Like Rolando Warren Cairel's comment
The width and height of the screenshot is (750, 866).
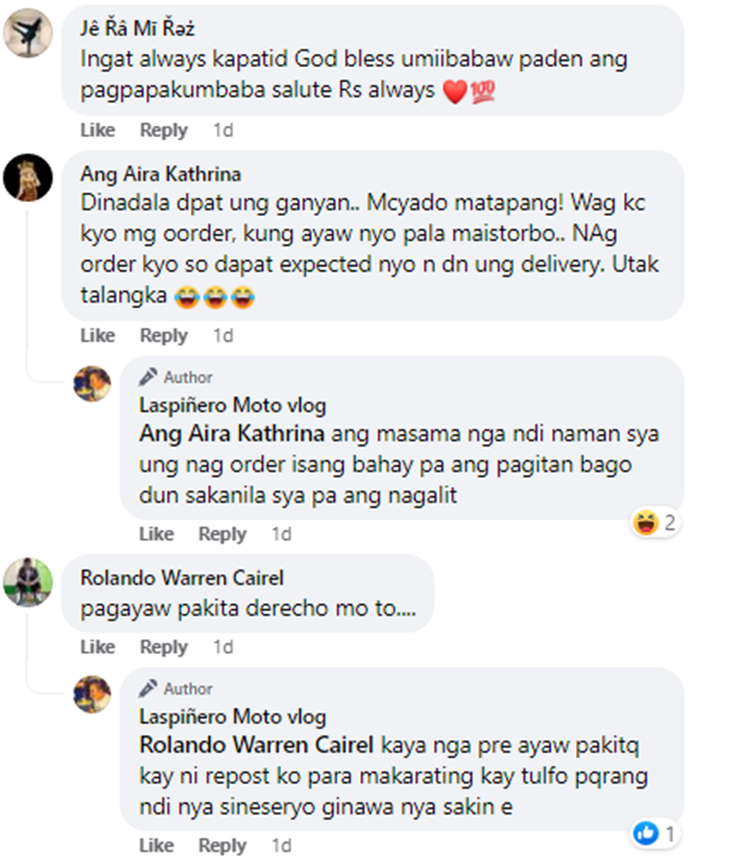click(98, 647)
